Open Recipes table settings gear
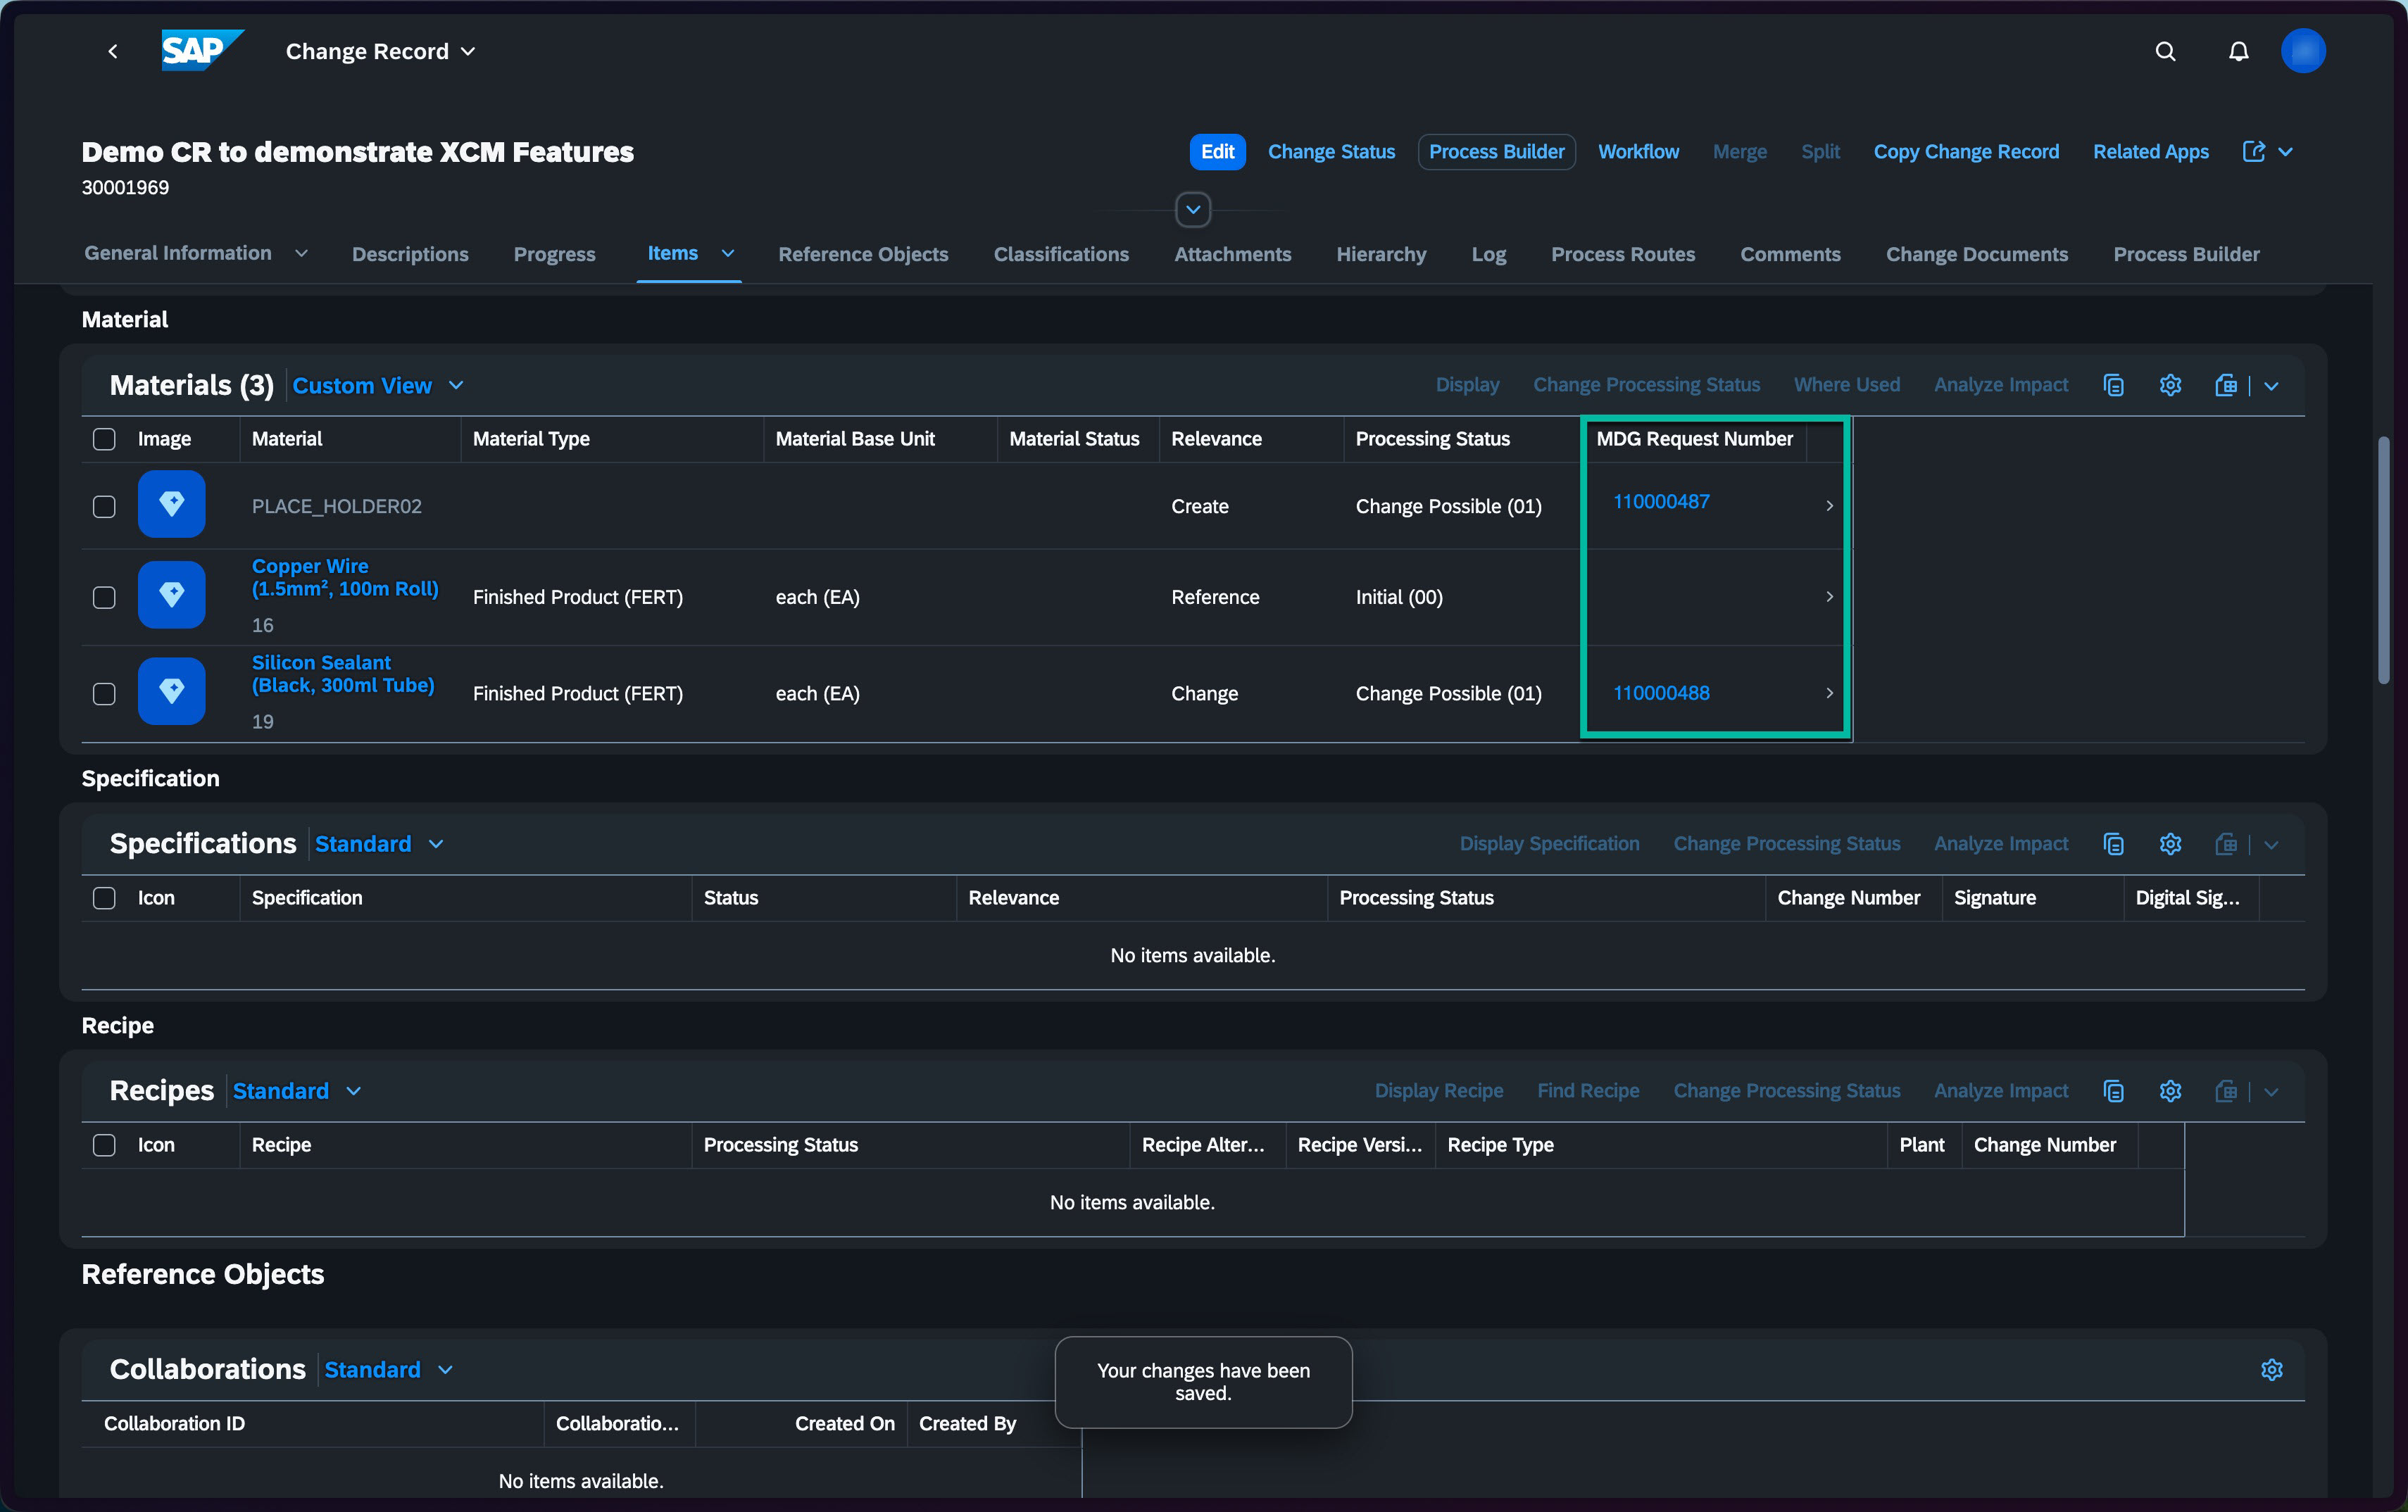 [2169, 1091]
